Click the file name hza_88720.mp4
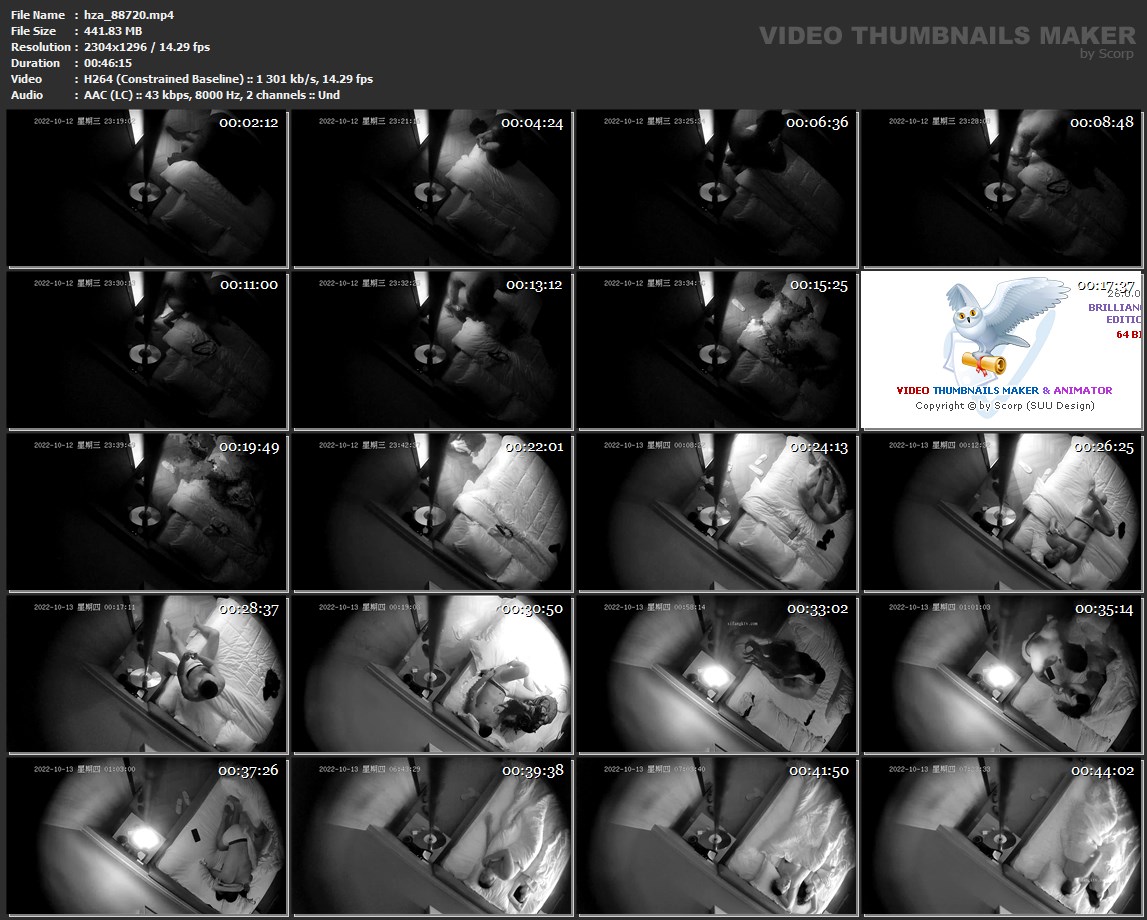This screenshot has width=1147, height=920. pyautogui.click(x=129, y=15)
